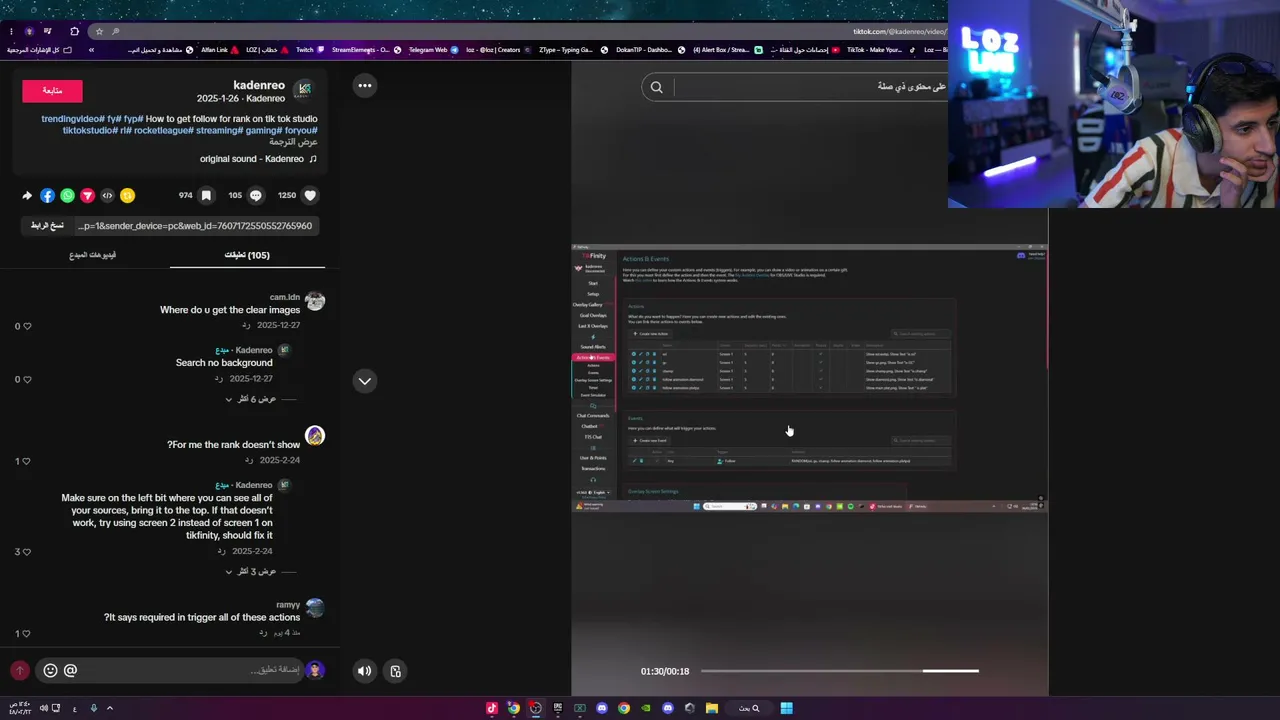Open comments via the speech bubble icon
Image resolution: width=1280 pixels, height=720 pixels.
256,196
